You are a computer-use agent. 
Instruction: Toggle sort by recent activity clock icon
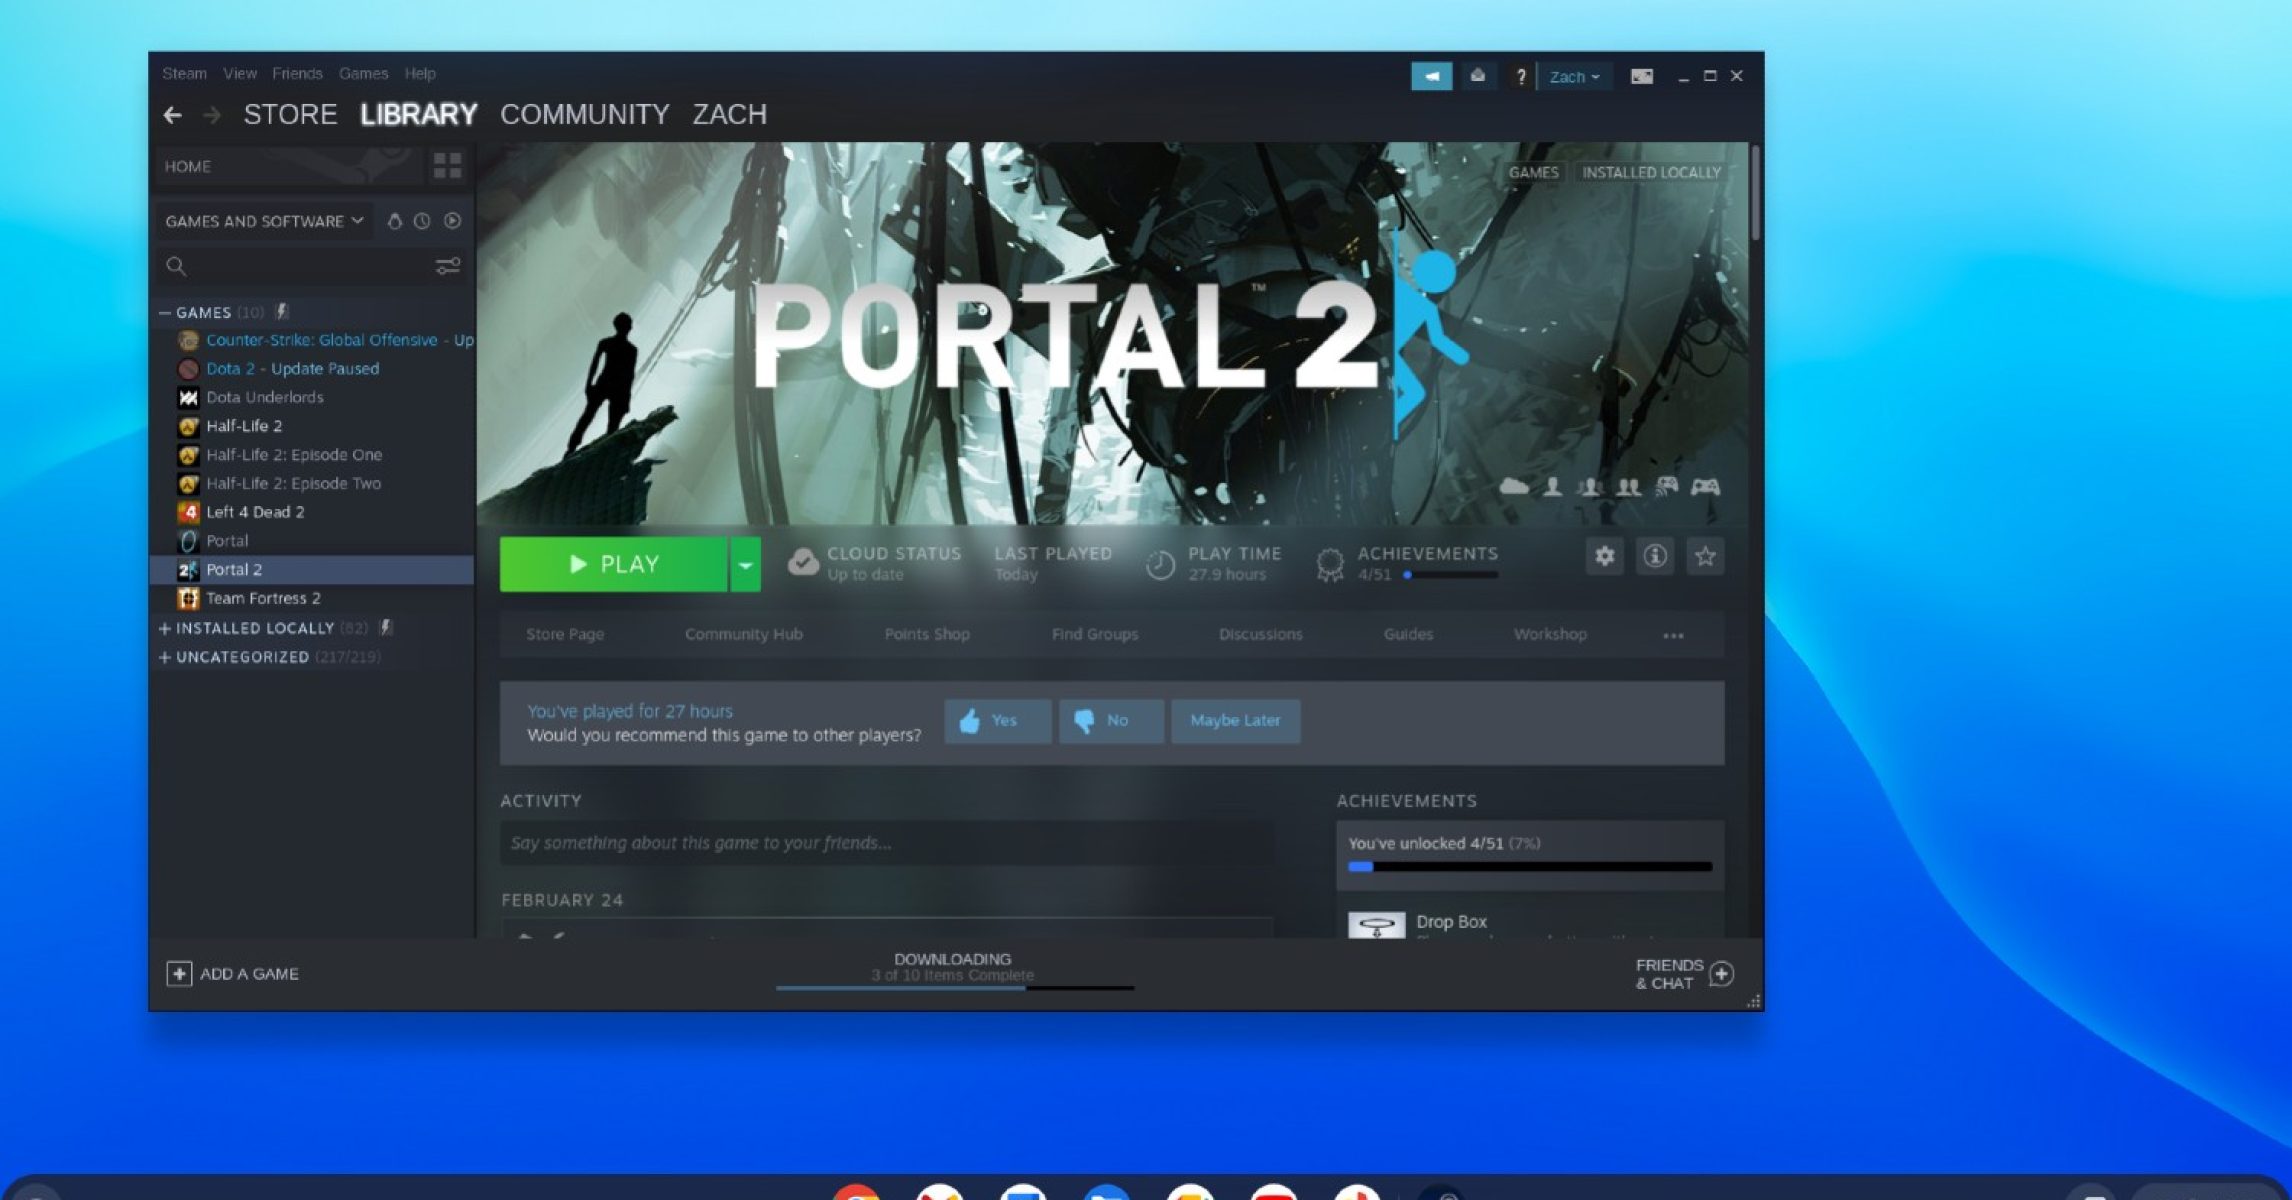click(422, 221)
